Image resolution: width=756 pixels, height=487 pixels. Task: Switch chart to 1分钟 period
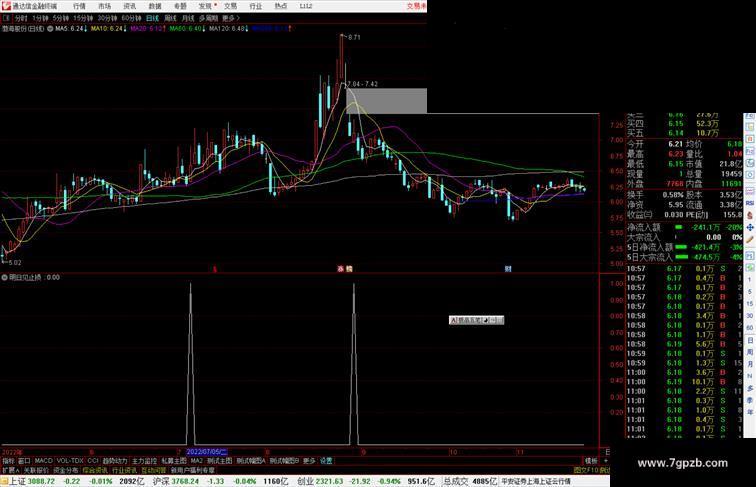click(x=40, y=18)
